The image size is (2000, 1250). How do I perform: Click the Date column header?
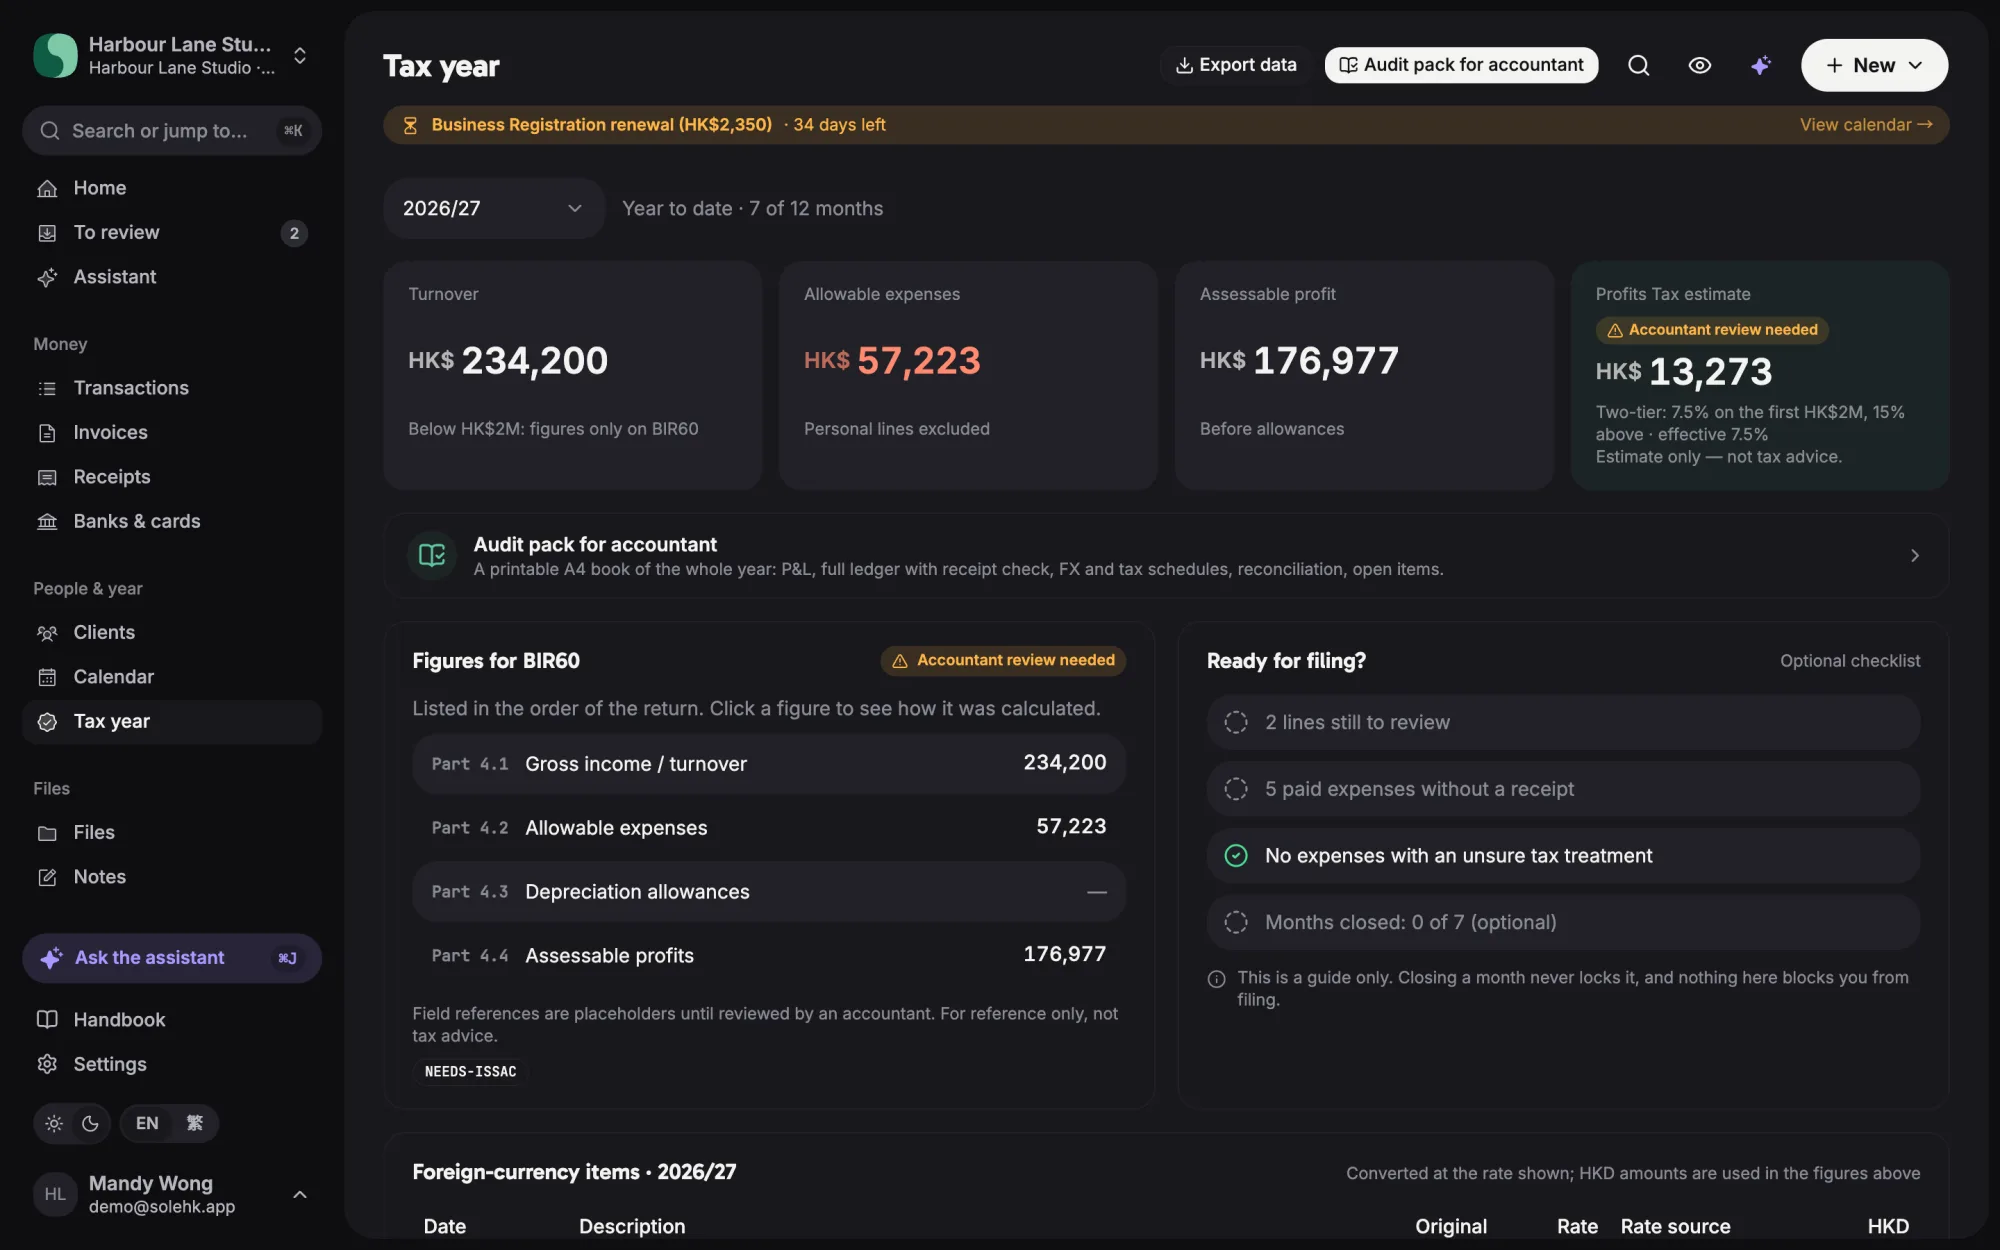(445, 1227)
